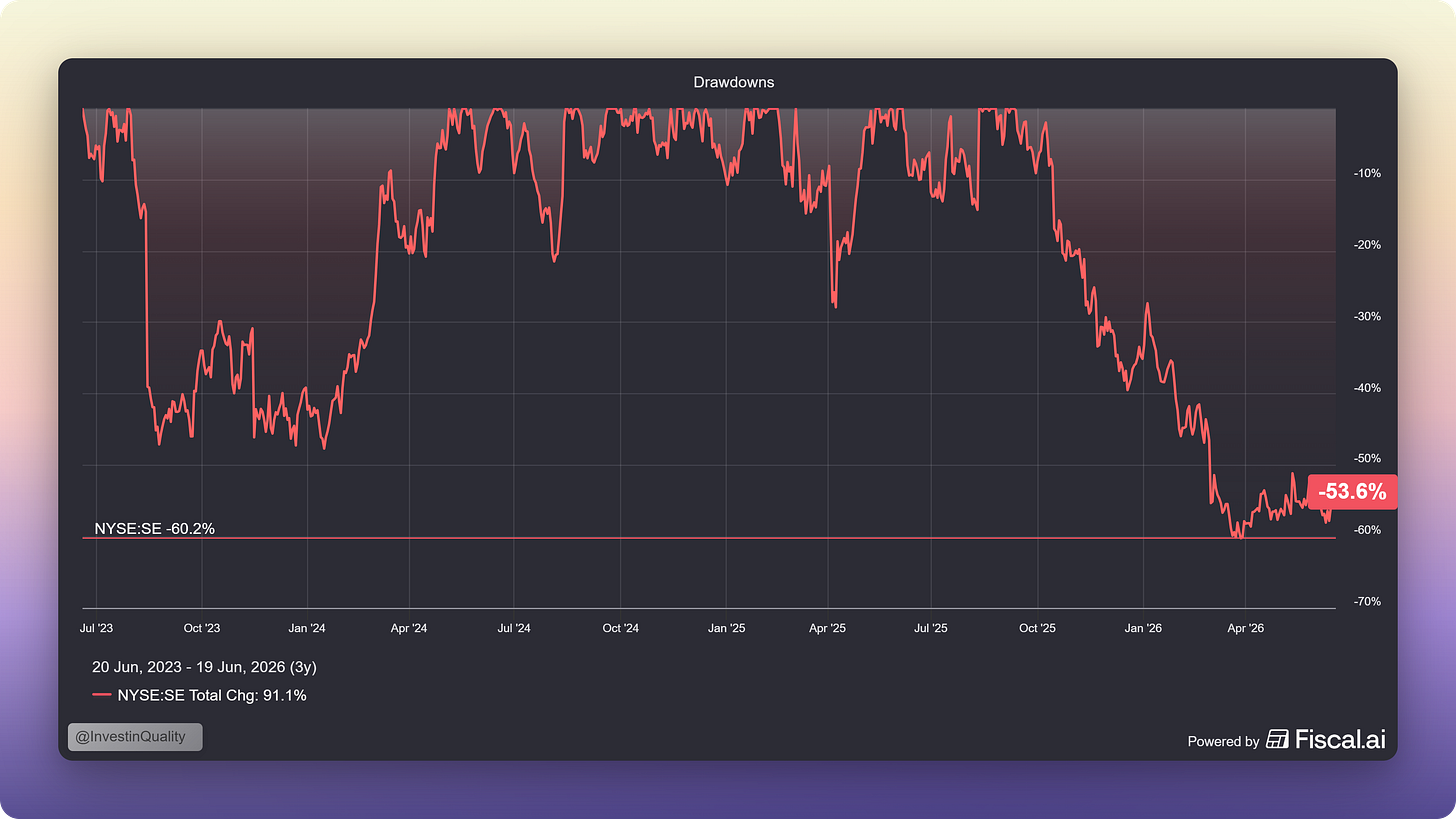
Task: Click the Fiscal.ai logo icon
Action: [1277, 739]
